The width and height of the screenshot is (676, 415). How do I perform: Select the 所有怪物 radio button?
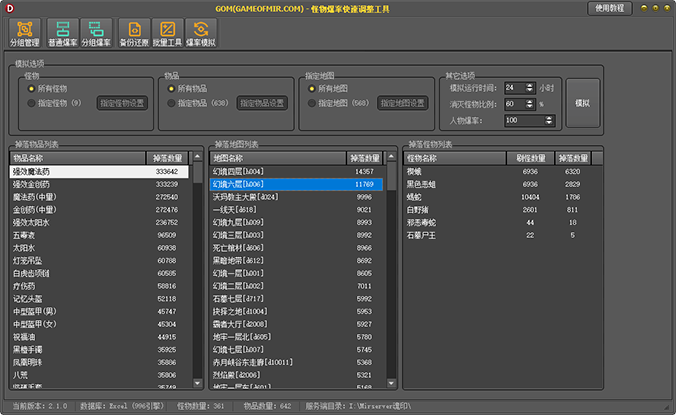pos(32,88)
